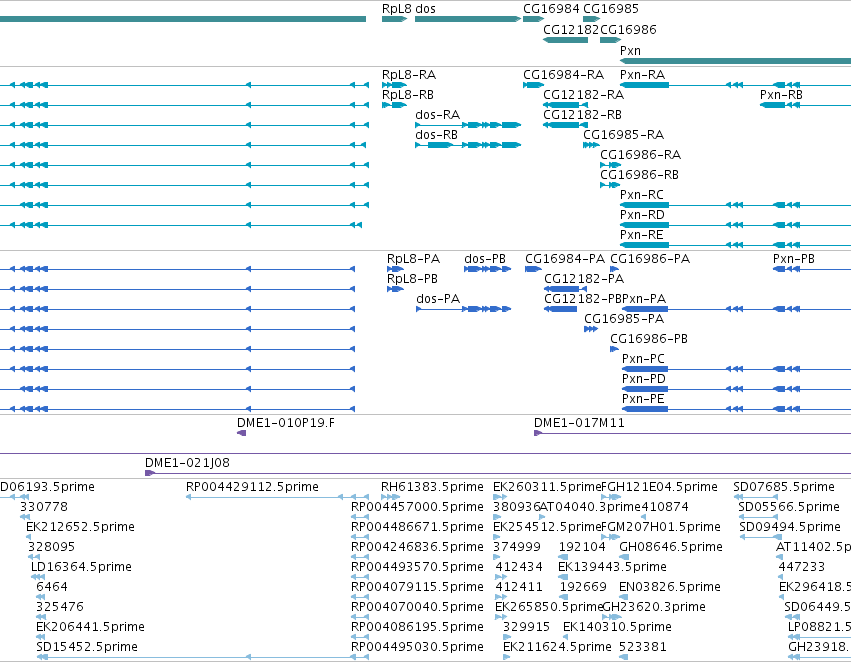Select the 330778 feature label

point(44,507)
